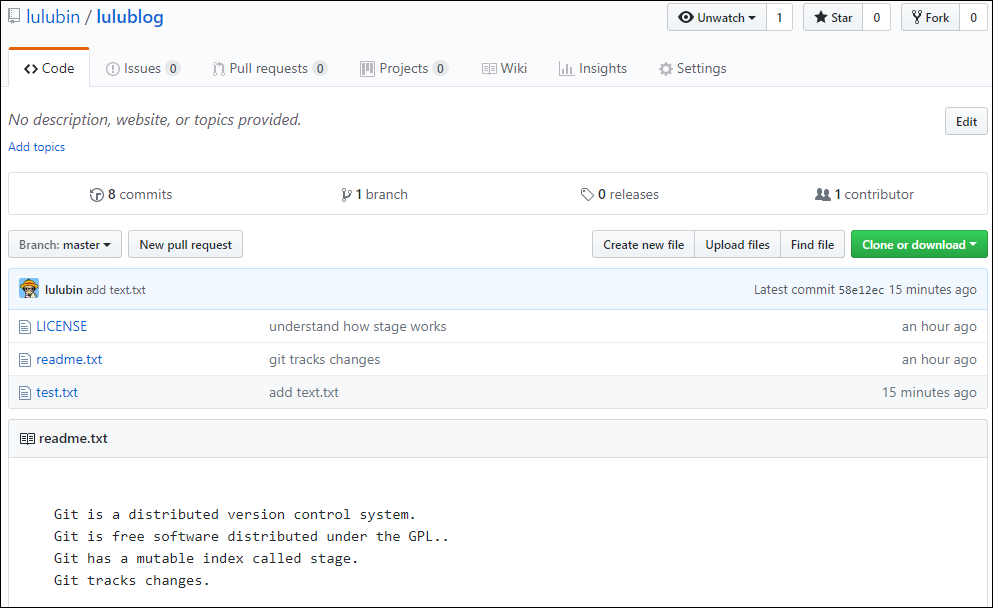Screen dimensions: 993x608
Task: Open the readme.txt file link
Action: click(69, 360)
